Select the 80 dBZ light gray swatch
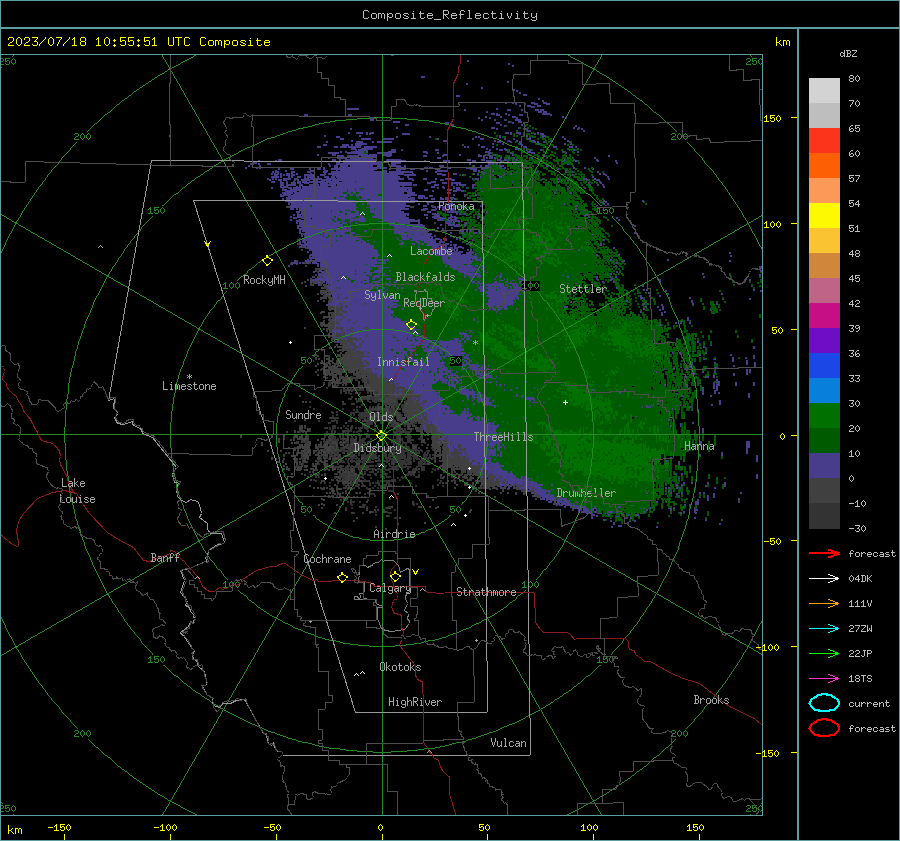The width and height of the screenshot is (900, 841). [824, 90]
